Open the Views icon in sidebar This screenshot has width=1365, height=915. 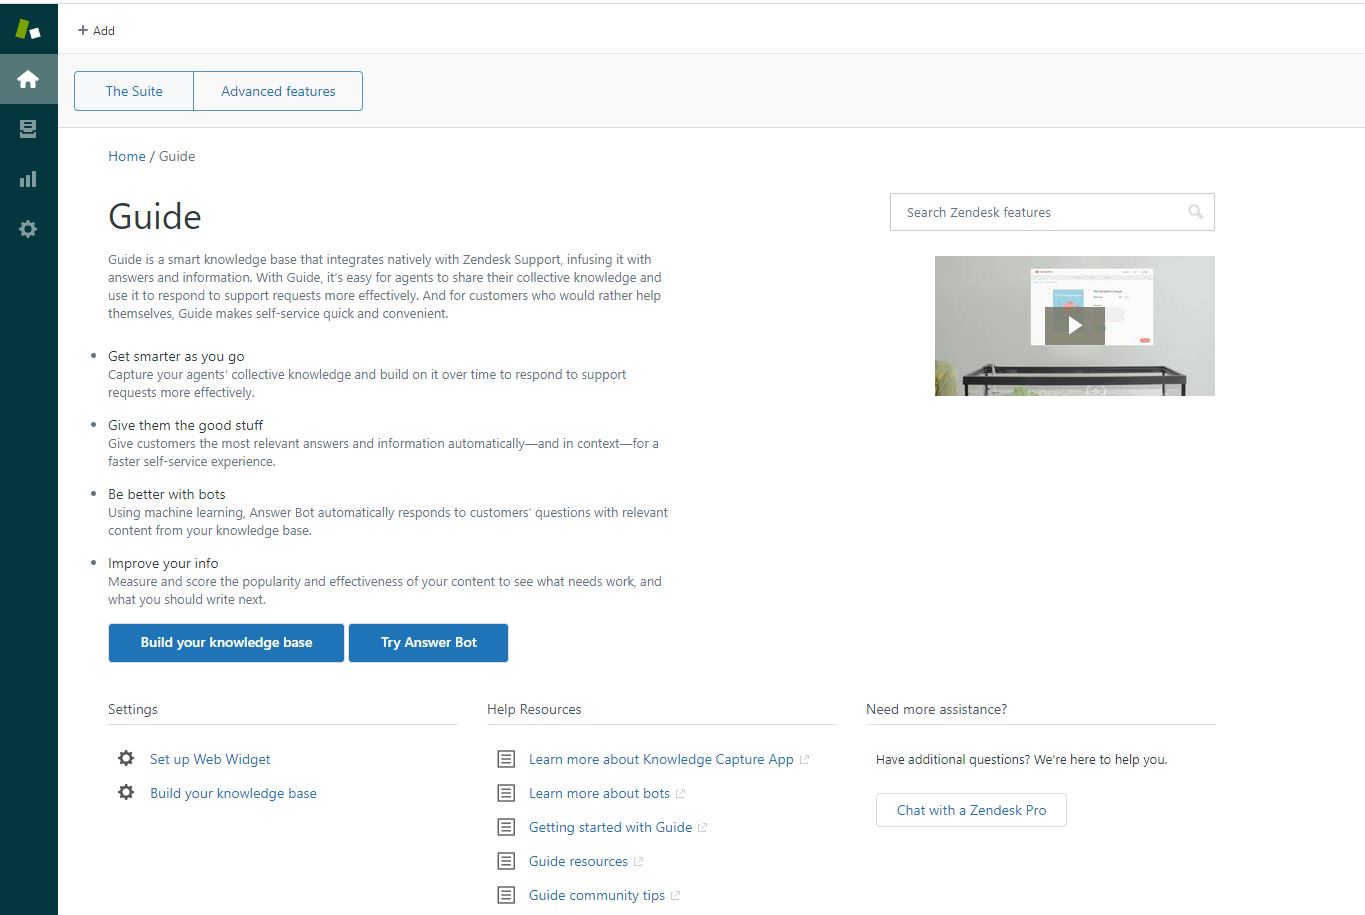coord(28,129)
